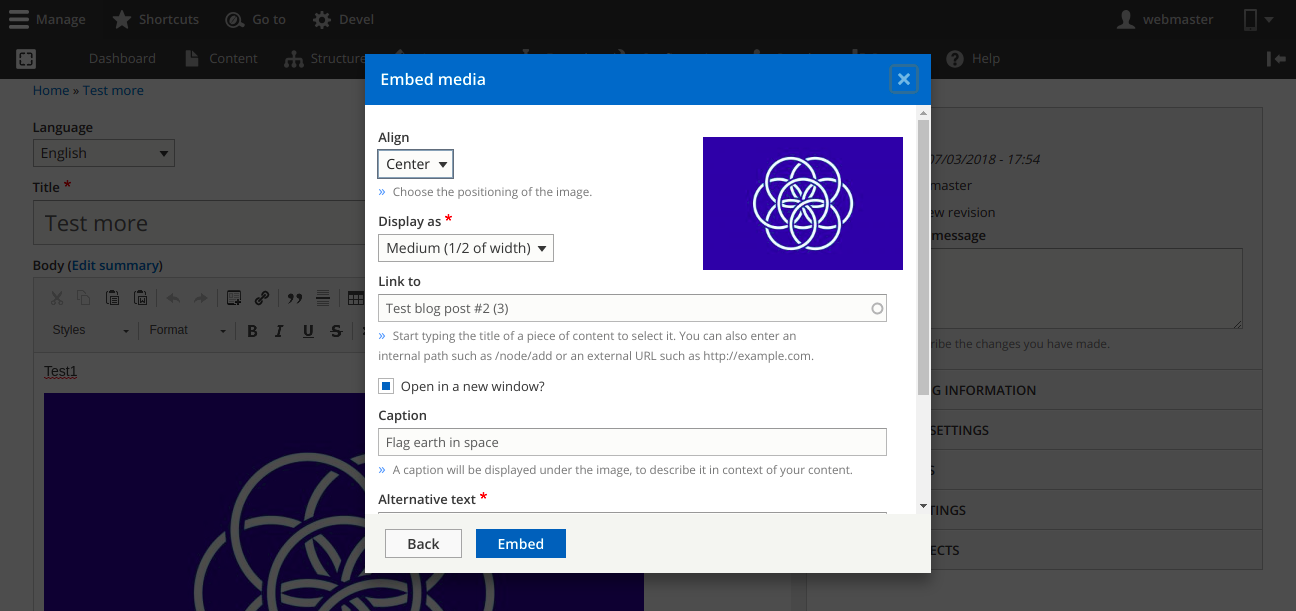The height and width of the screenshot is (611, 1296).
Task: Click the Back button in dialog
Action: tap(423, 544)
